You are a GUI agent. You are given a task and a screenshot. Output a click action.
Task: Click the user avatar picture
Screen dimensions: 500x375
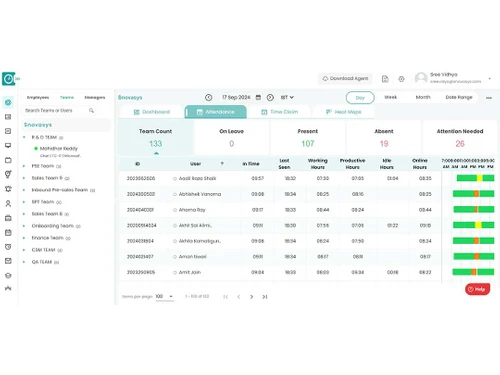point(421,78)
